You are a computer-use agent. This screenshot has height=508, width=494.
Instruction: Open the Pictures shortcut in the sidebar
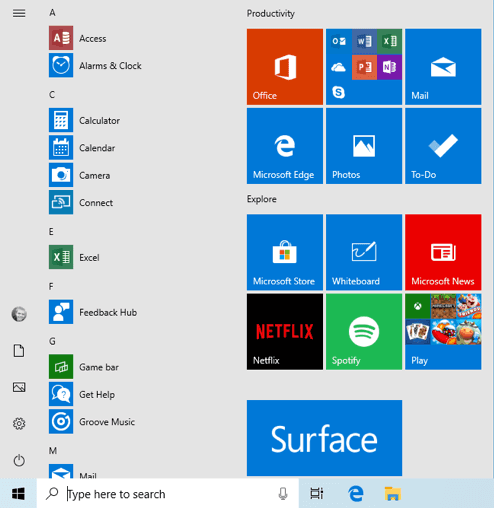[x=19, y=387]
